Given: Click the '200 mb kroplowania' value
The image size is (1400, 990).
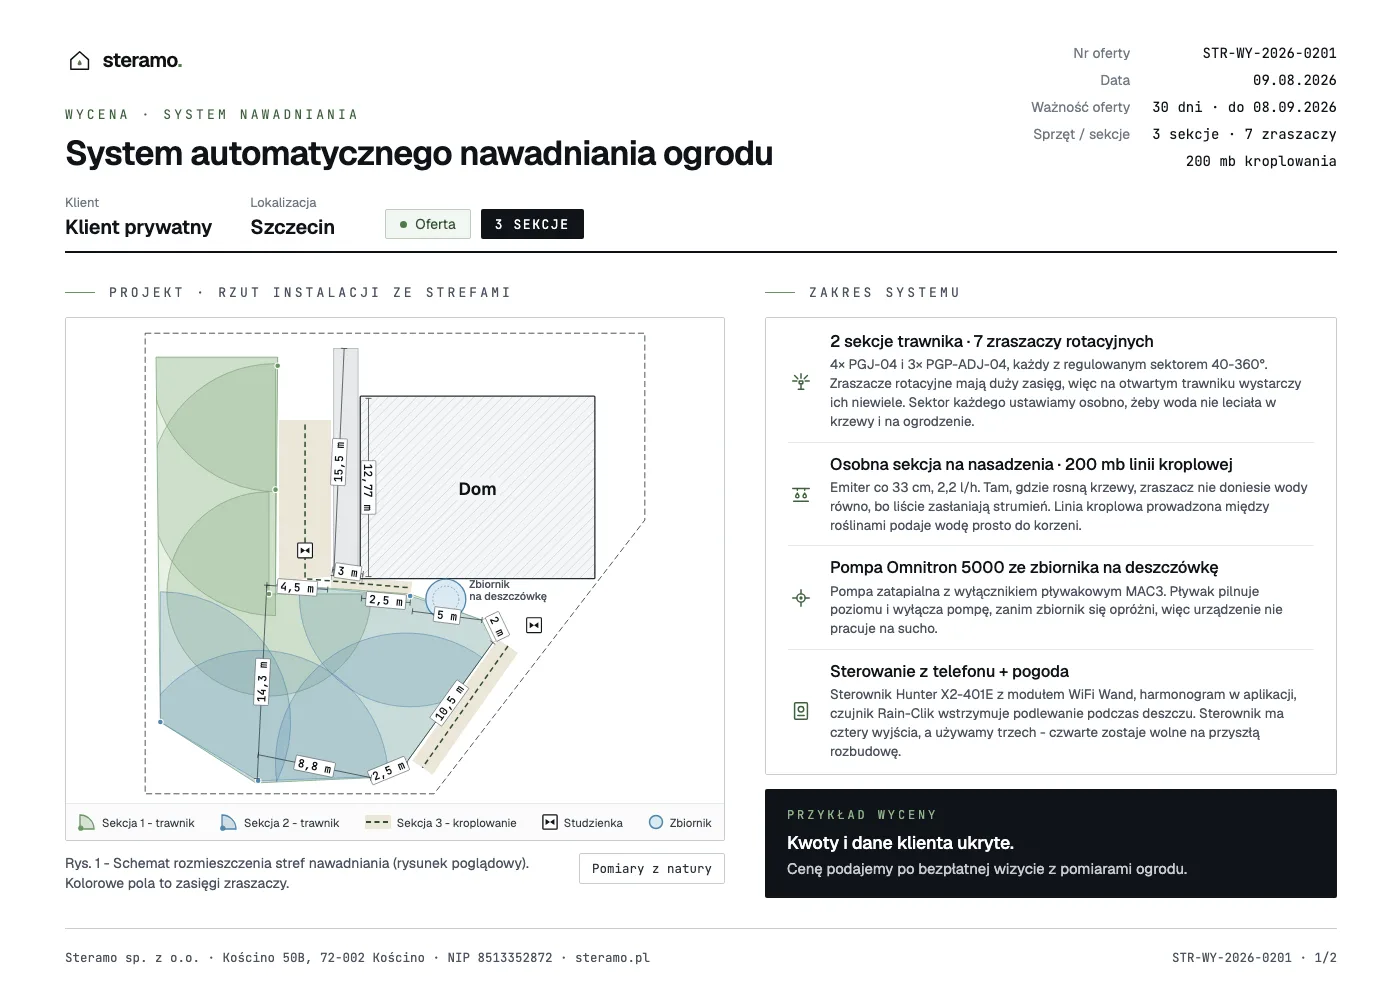Looking at the screenshot, I should [x=1261, y=161].
